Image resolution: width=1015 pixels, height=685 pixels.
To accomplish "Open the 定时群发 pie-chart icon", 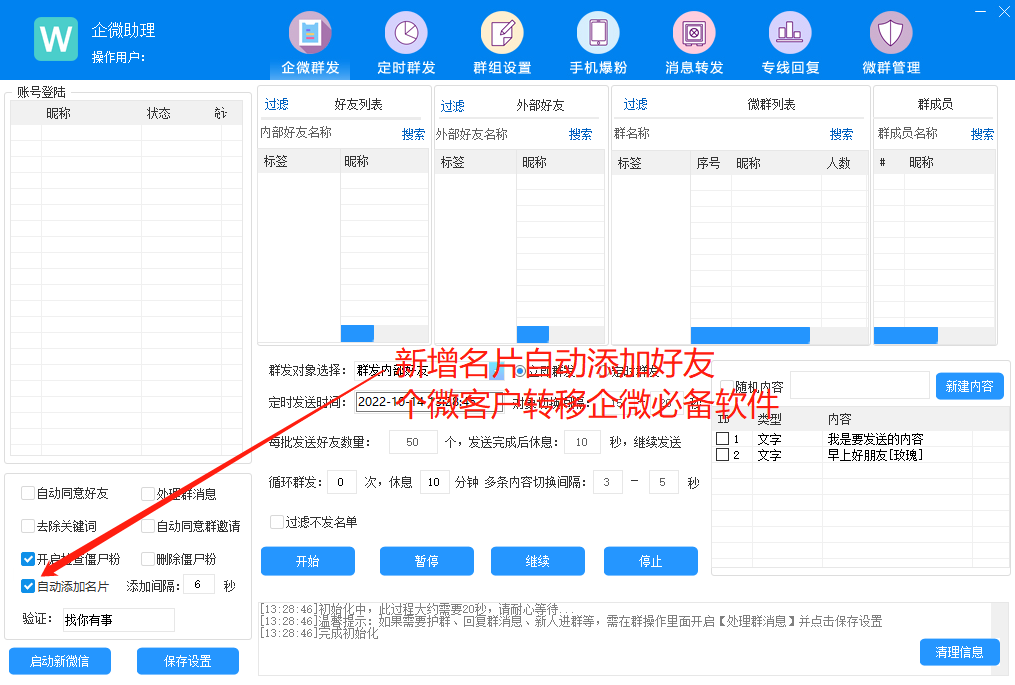I will point(406,33).
